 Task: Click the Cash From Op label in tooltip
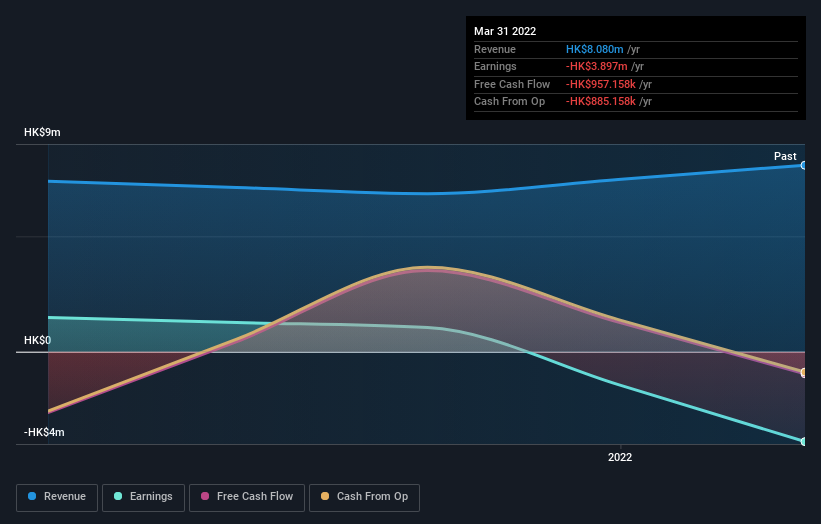click(x=509, y=102)
